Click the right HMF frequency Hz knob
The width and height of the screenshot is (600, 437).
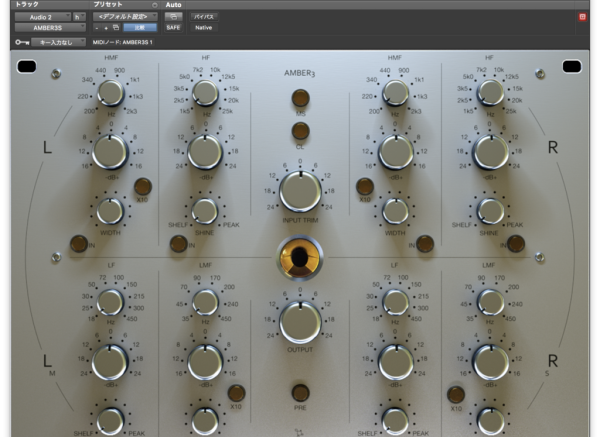click(395, 93)
